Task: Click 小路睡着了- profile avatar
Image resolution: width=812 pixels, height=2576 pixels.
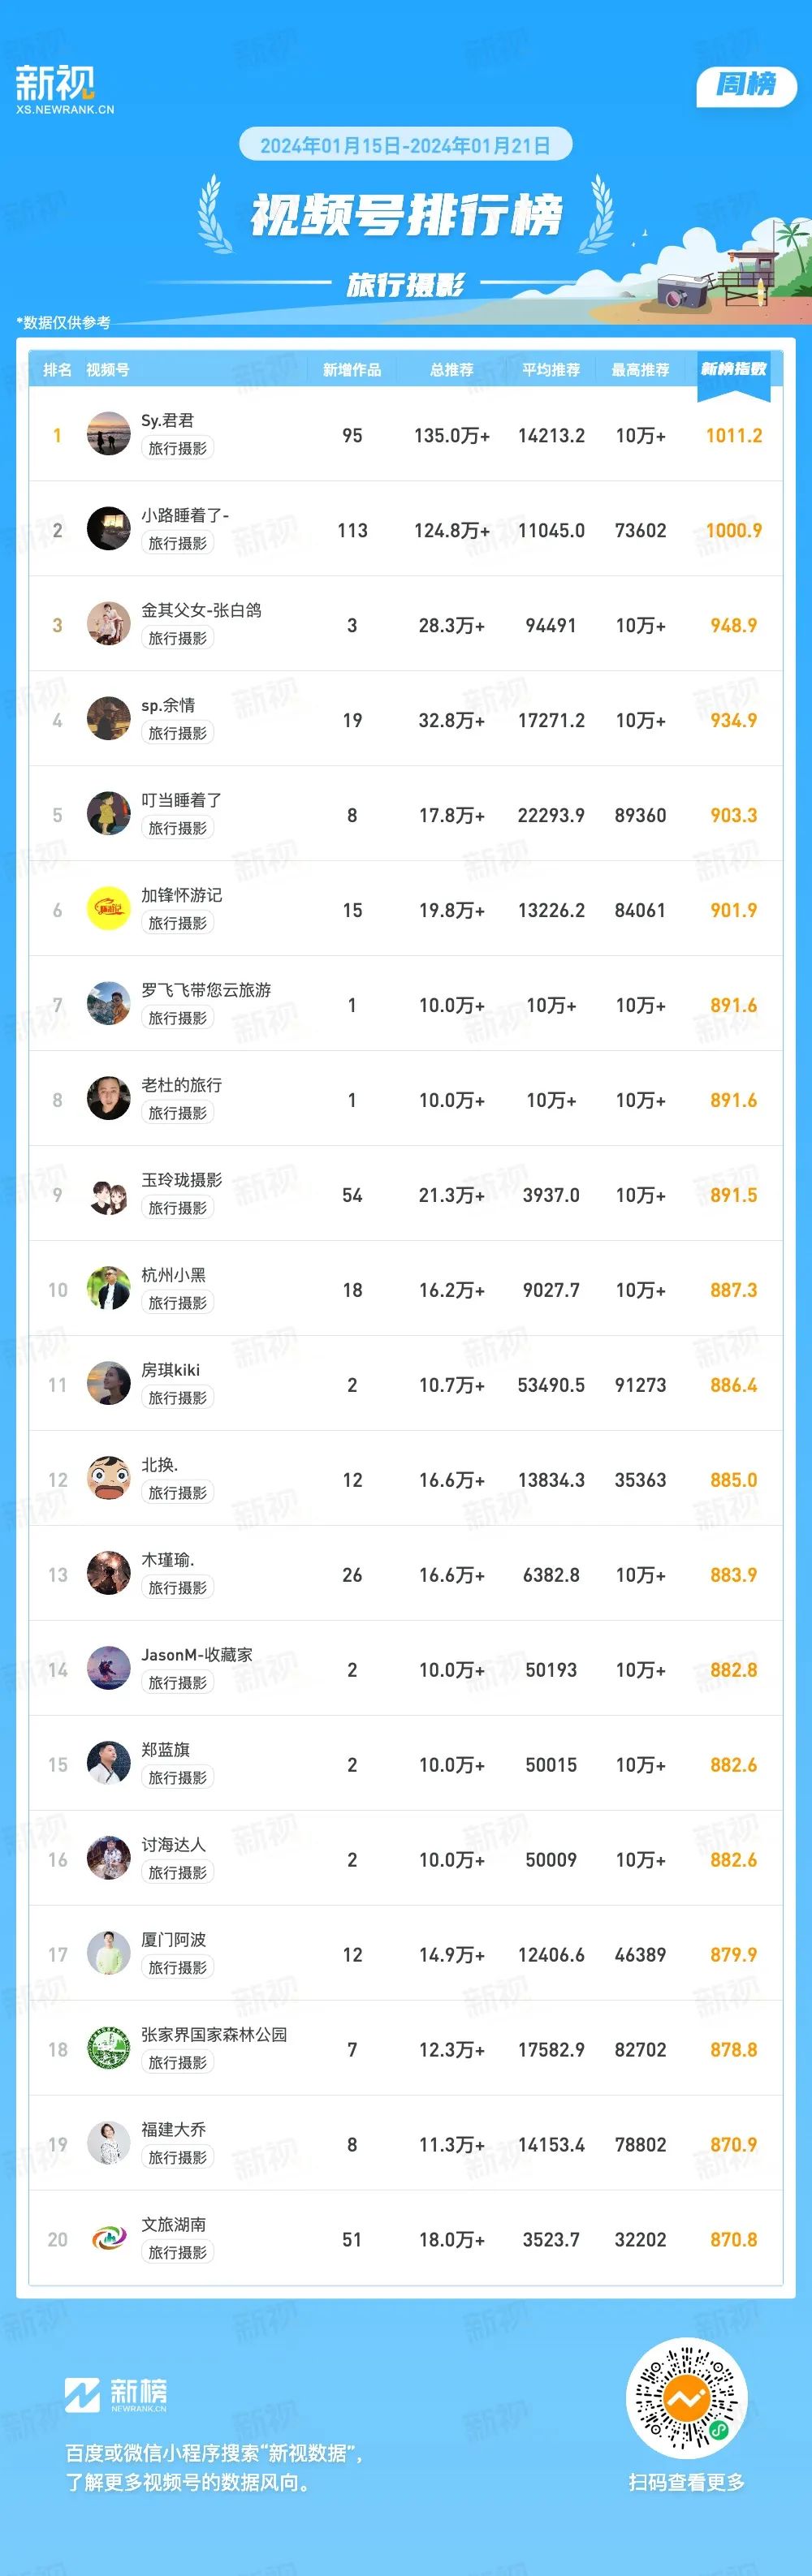Action: (108, 529)
